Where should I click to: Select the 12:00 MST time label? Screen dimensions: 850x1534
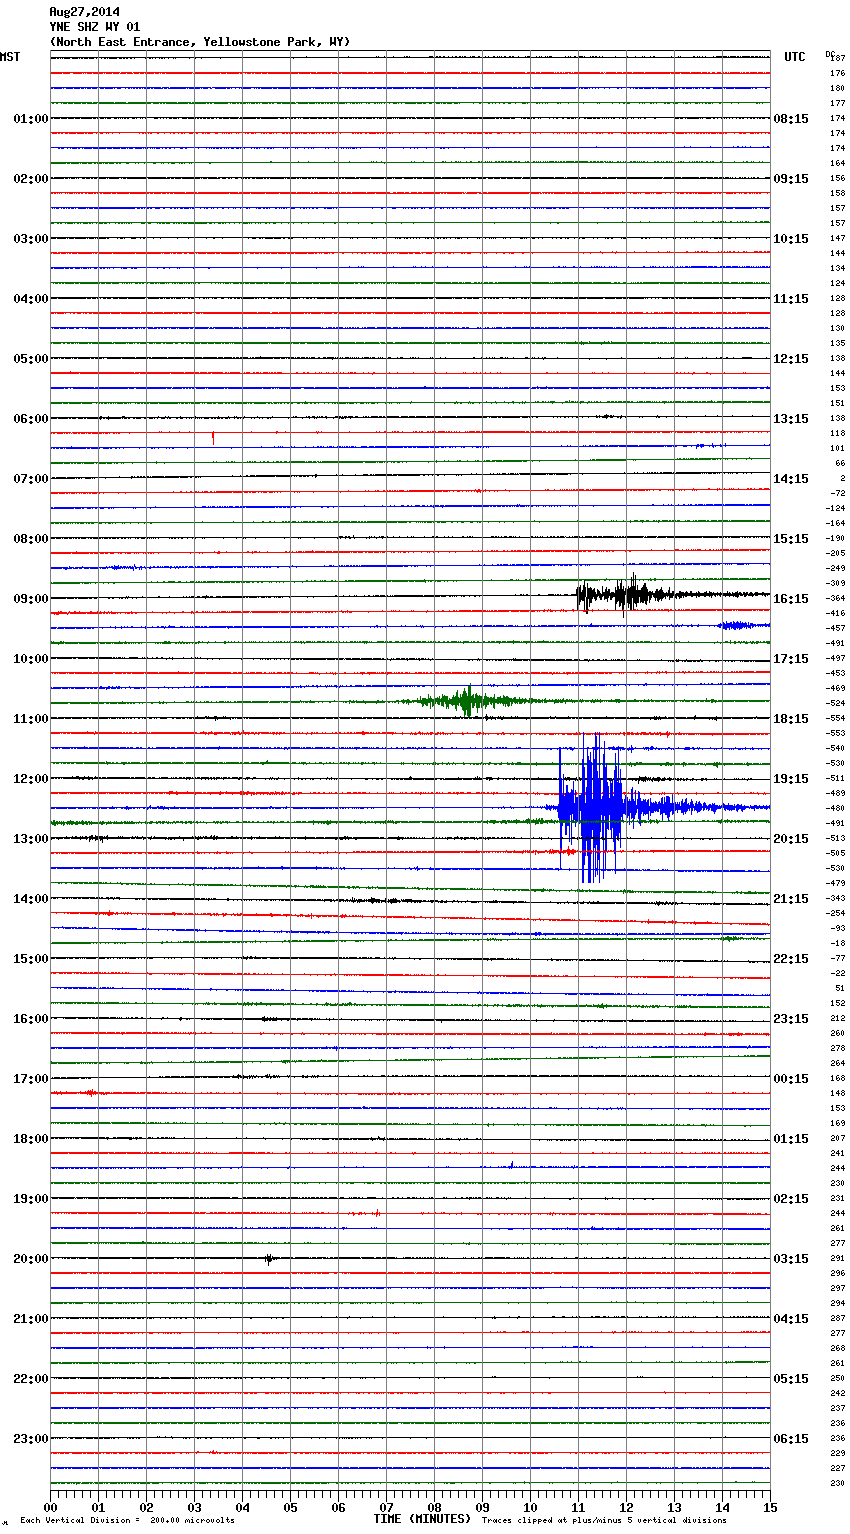coord(30,779)
